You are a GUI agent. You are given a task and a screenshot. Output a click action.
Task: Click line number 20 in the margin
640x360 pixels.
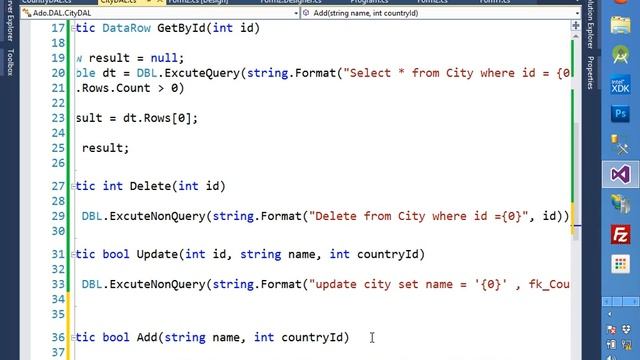(x=58, y=73)
